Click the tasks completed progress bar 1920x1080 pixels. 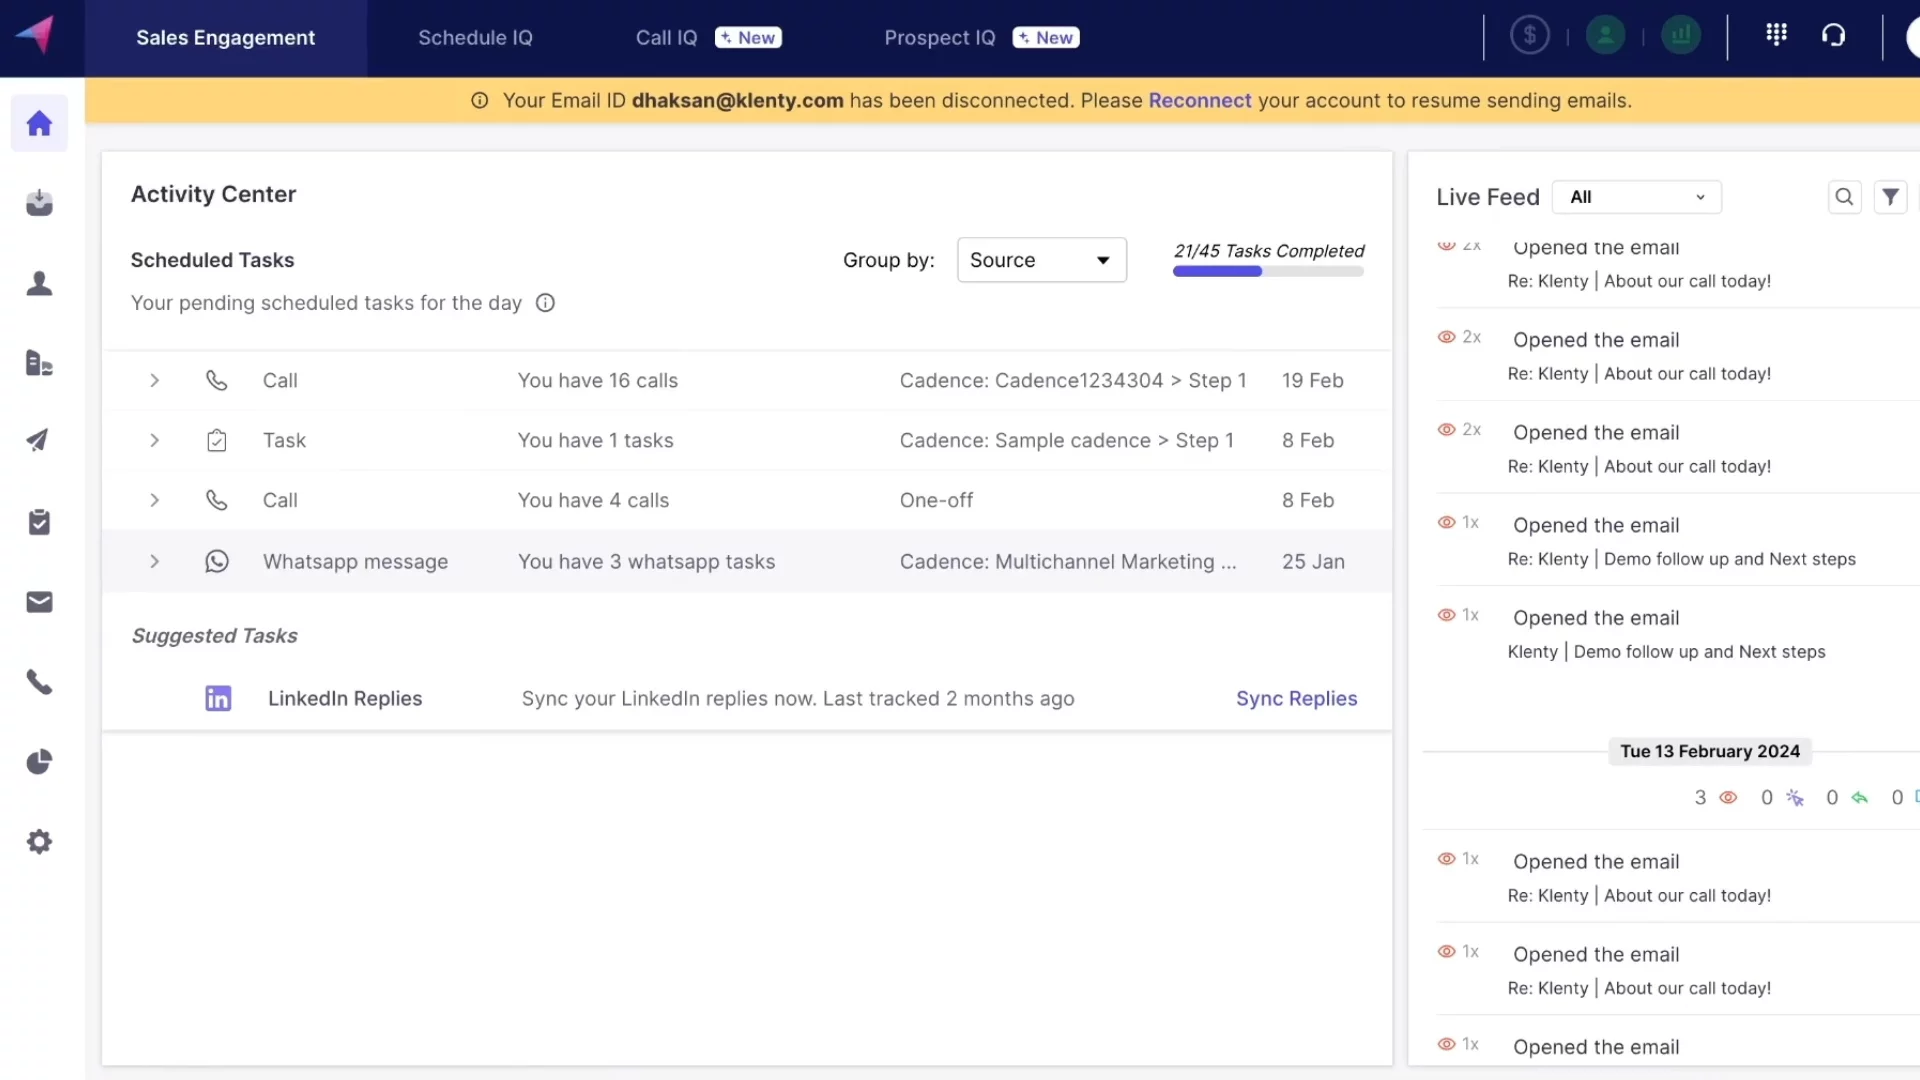[x=1267, y=271]
